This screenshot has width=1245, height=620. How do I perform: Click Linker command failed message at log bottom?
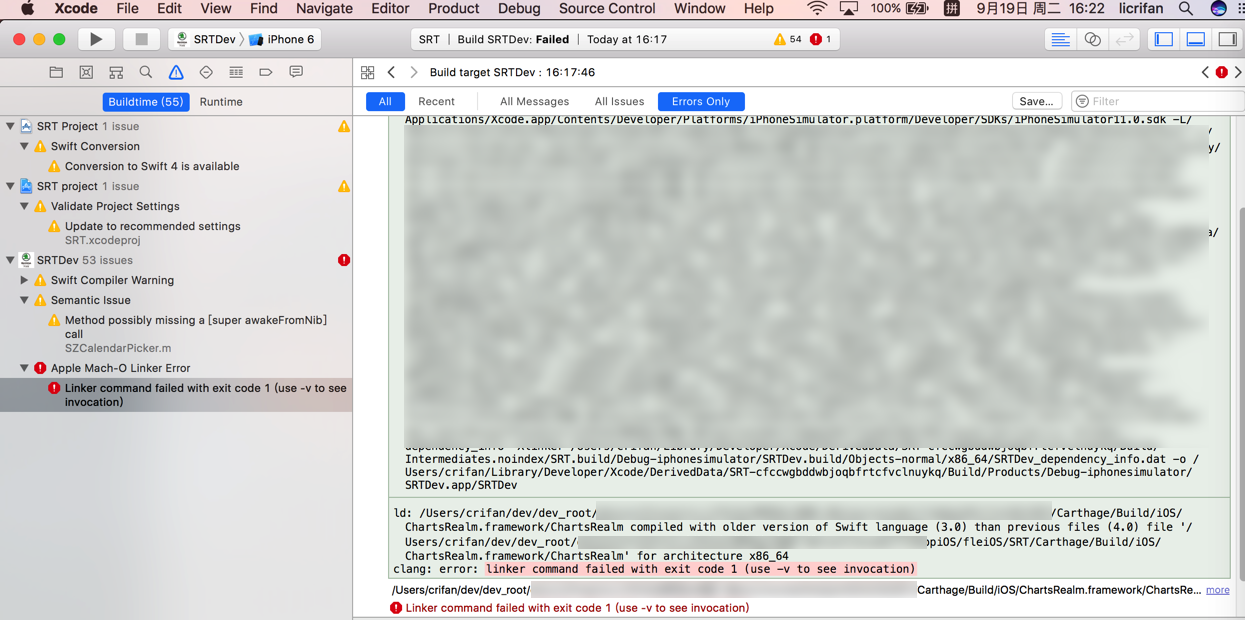pos(577,608)
